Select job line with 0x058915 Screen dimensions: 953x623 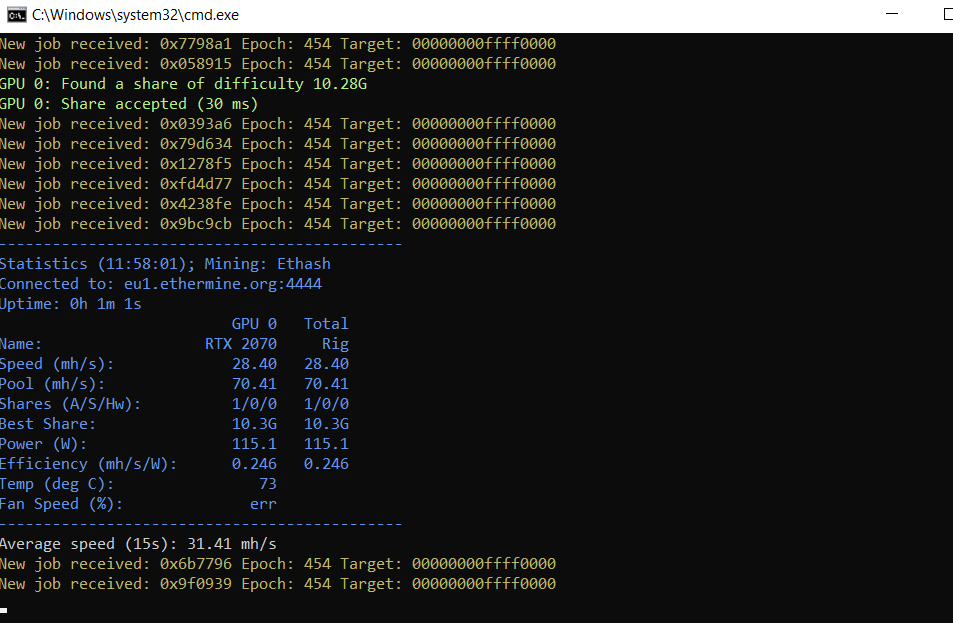pyautogui.click(x=278, y=64)
